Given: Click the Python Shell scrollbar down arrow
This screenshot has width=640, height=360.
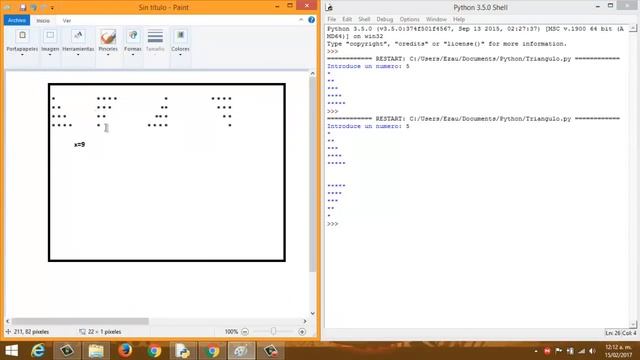Looking at the screenshot, I should coord(633,325).
